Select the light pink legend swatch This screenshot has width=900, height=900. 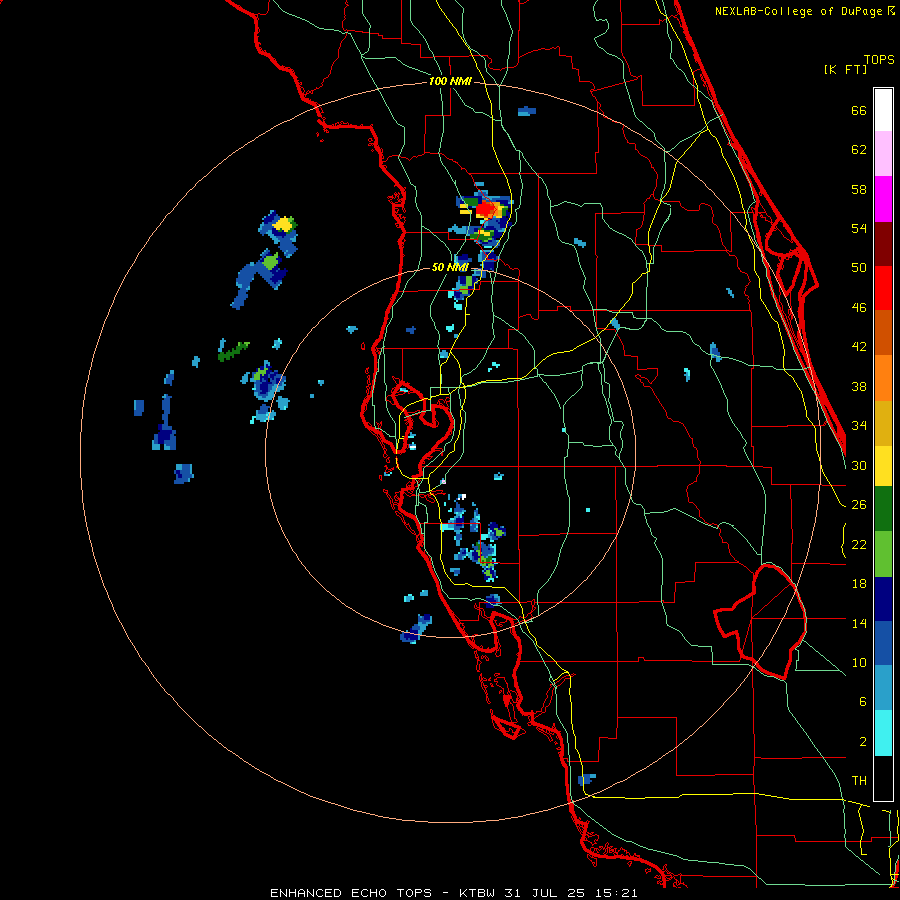click(x=883, y=153)
